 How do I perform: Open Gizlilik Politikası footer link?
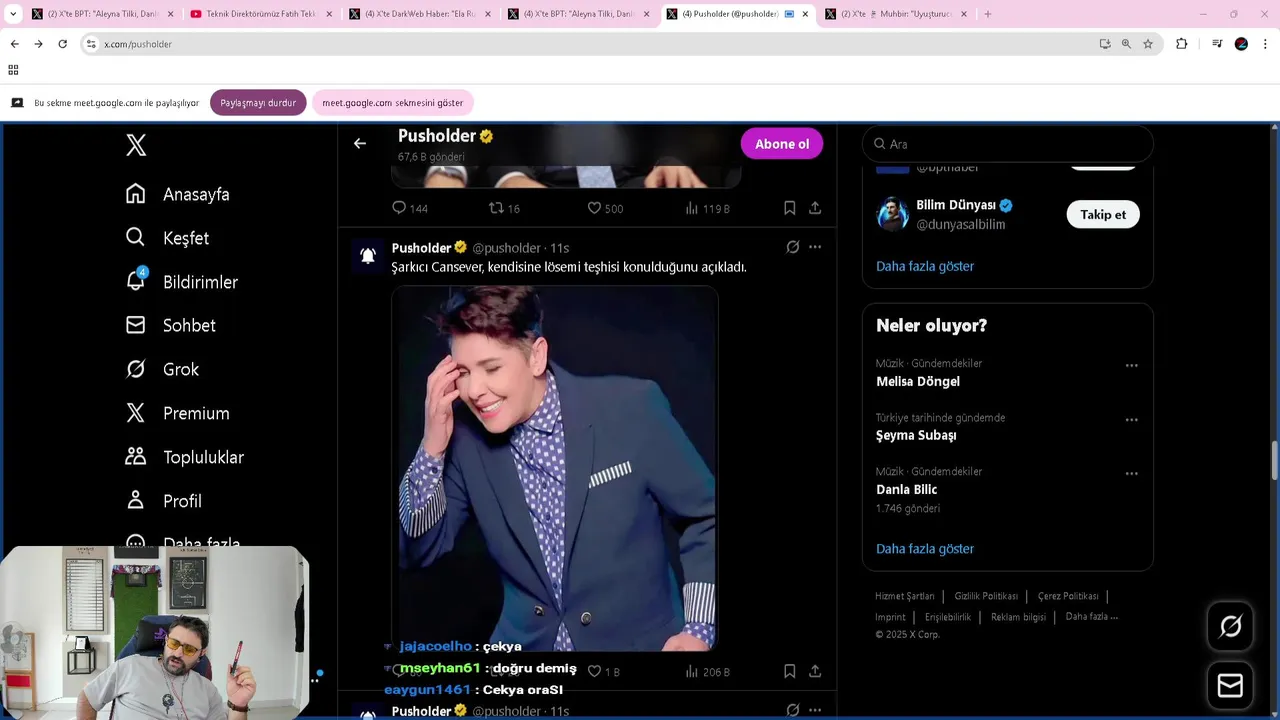[986, 596]
